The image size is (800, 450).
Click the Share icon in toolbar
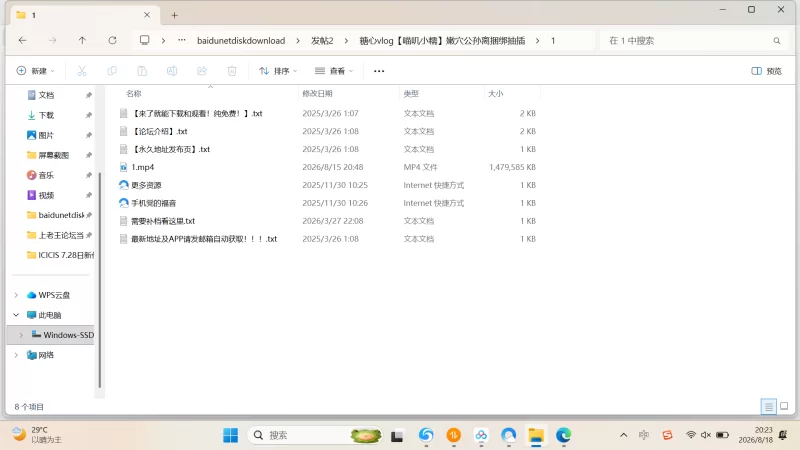tap(202, 71)
